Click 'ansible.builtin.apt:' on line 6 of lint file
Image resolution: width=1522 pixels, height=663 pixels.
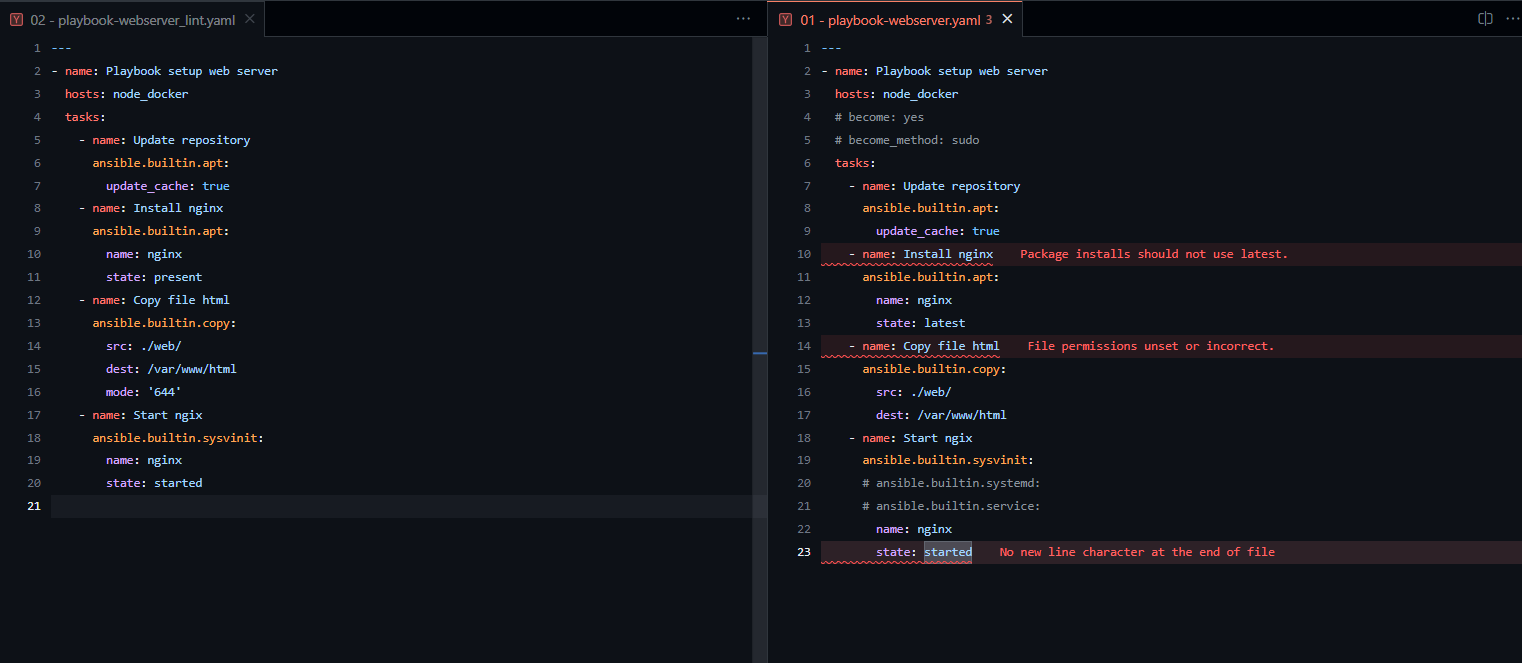pos(161,163)
